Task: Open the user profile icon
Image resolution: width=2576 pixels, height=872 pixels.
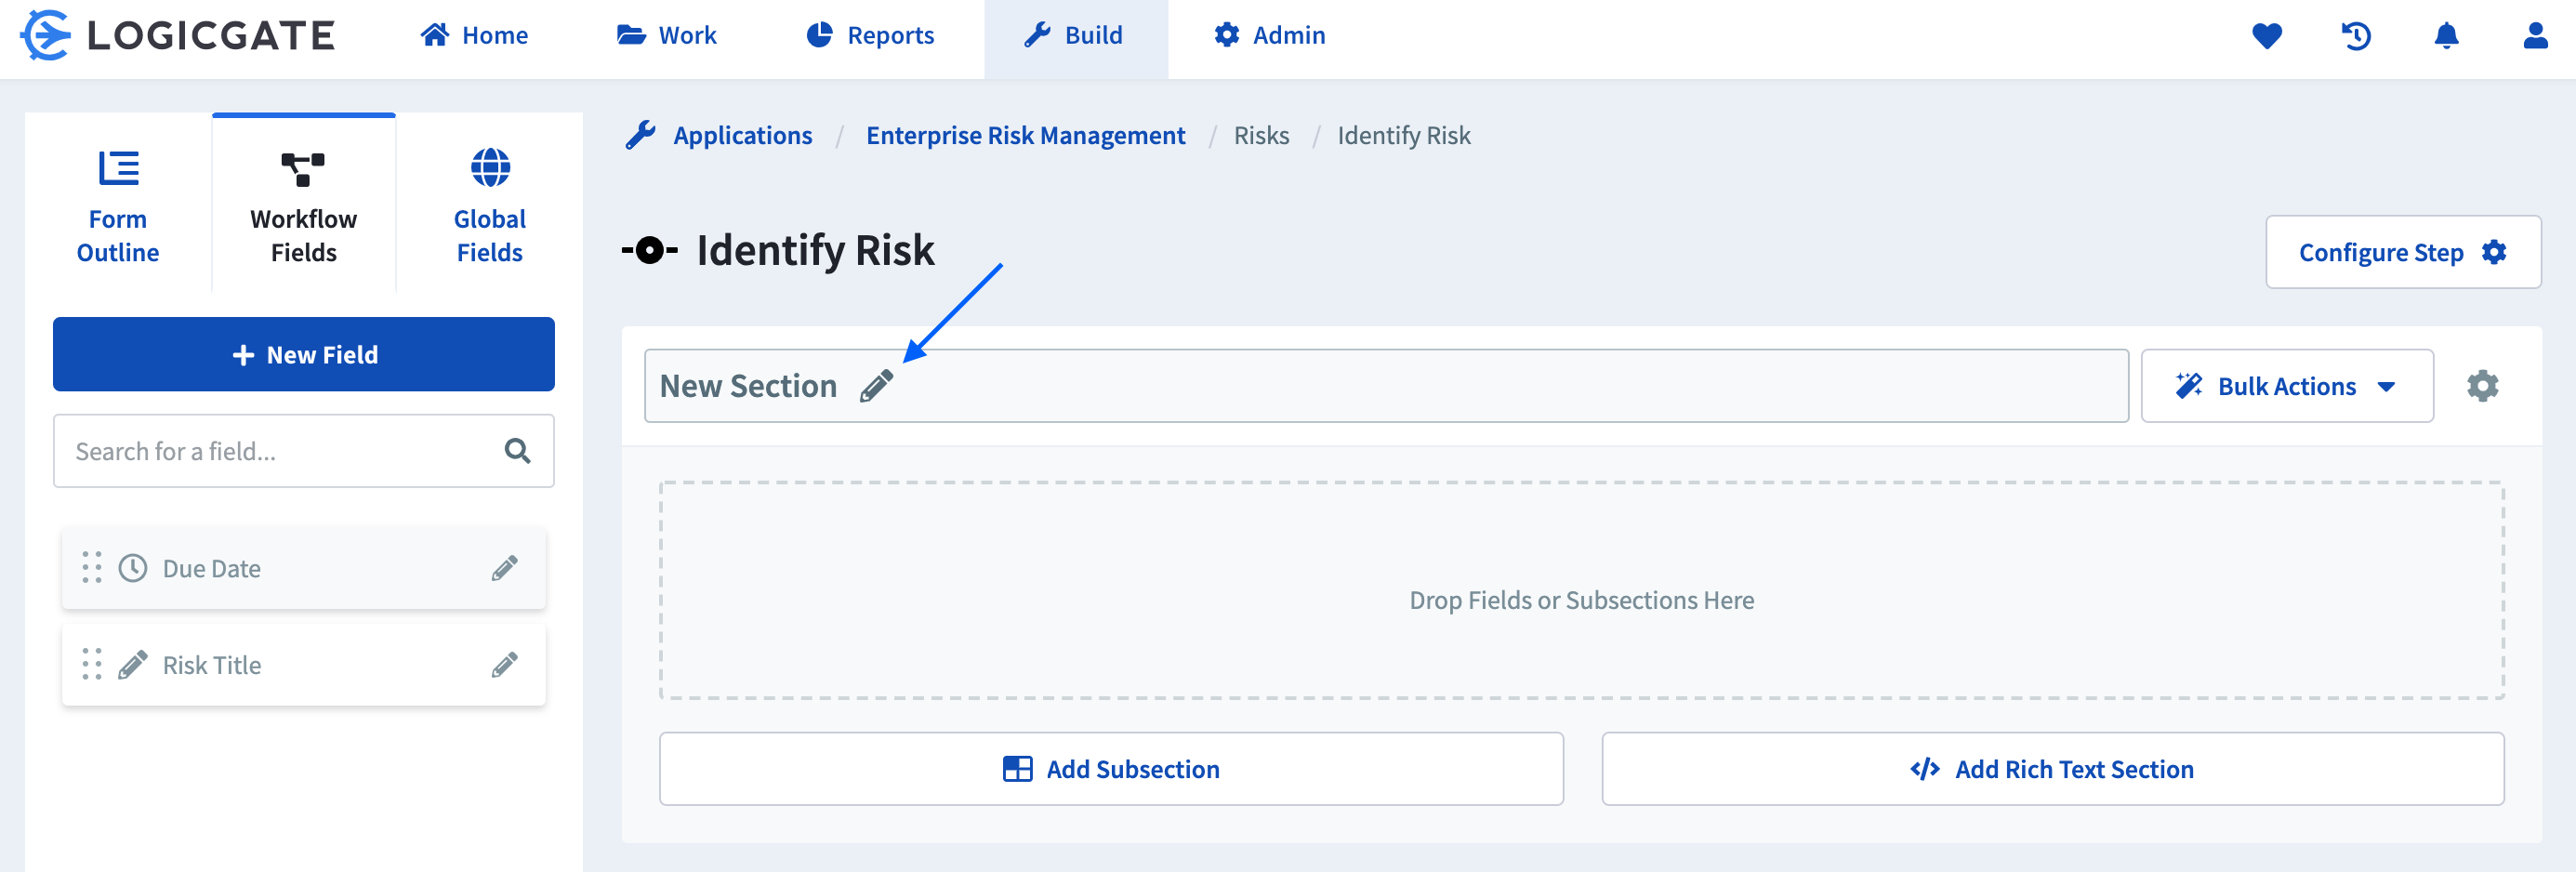Action: tap(2534, 36)
